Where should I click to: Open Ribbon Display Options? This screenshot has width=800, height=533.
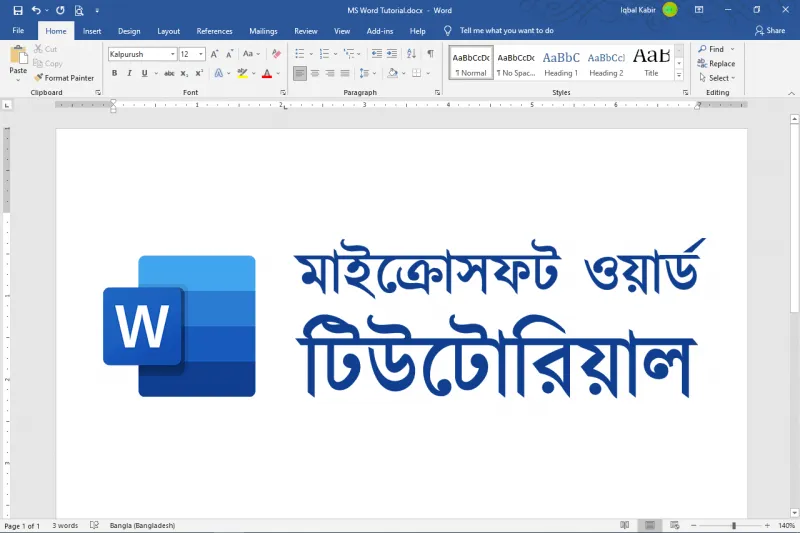click(x=699, y=10)
